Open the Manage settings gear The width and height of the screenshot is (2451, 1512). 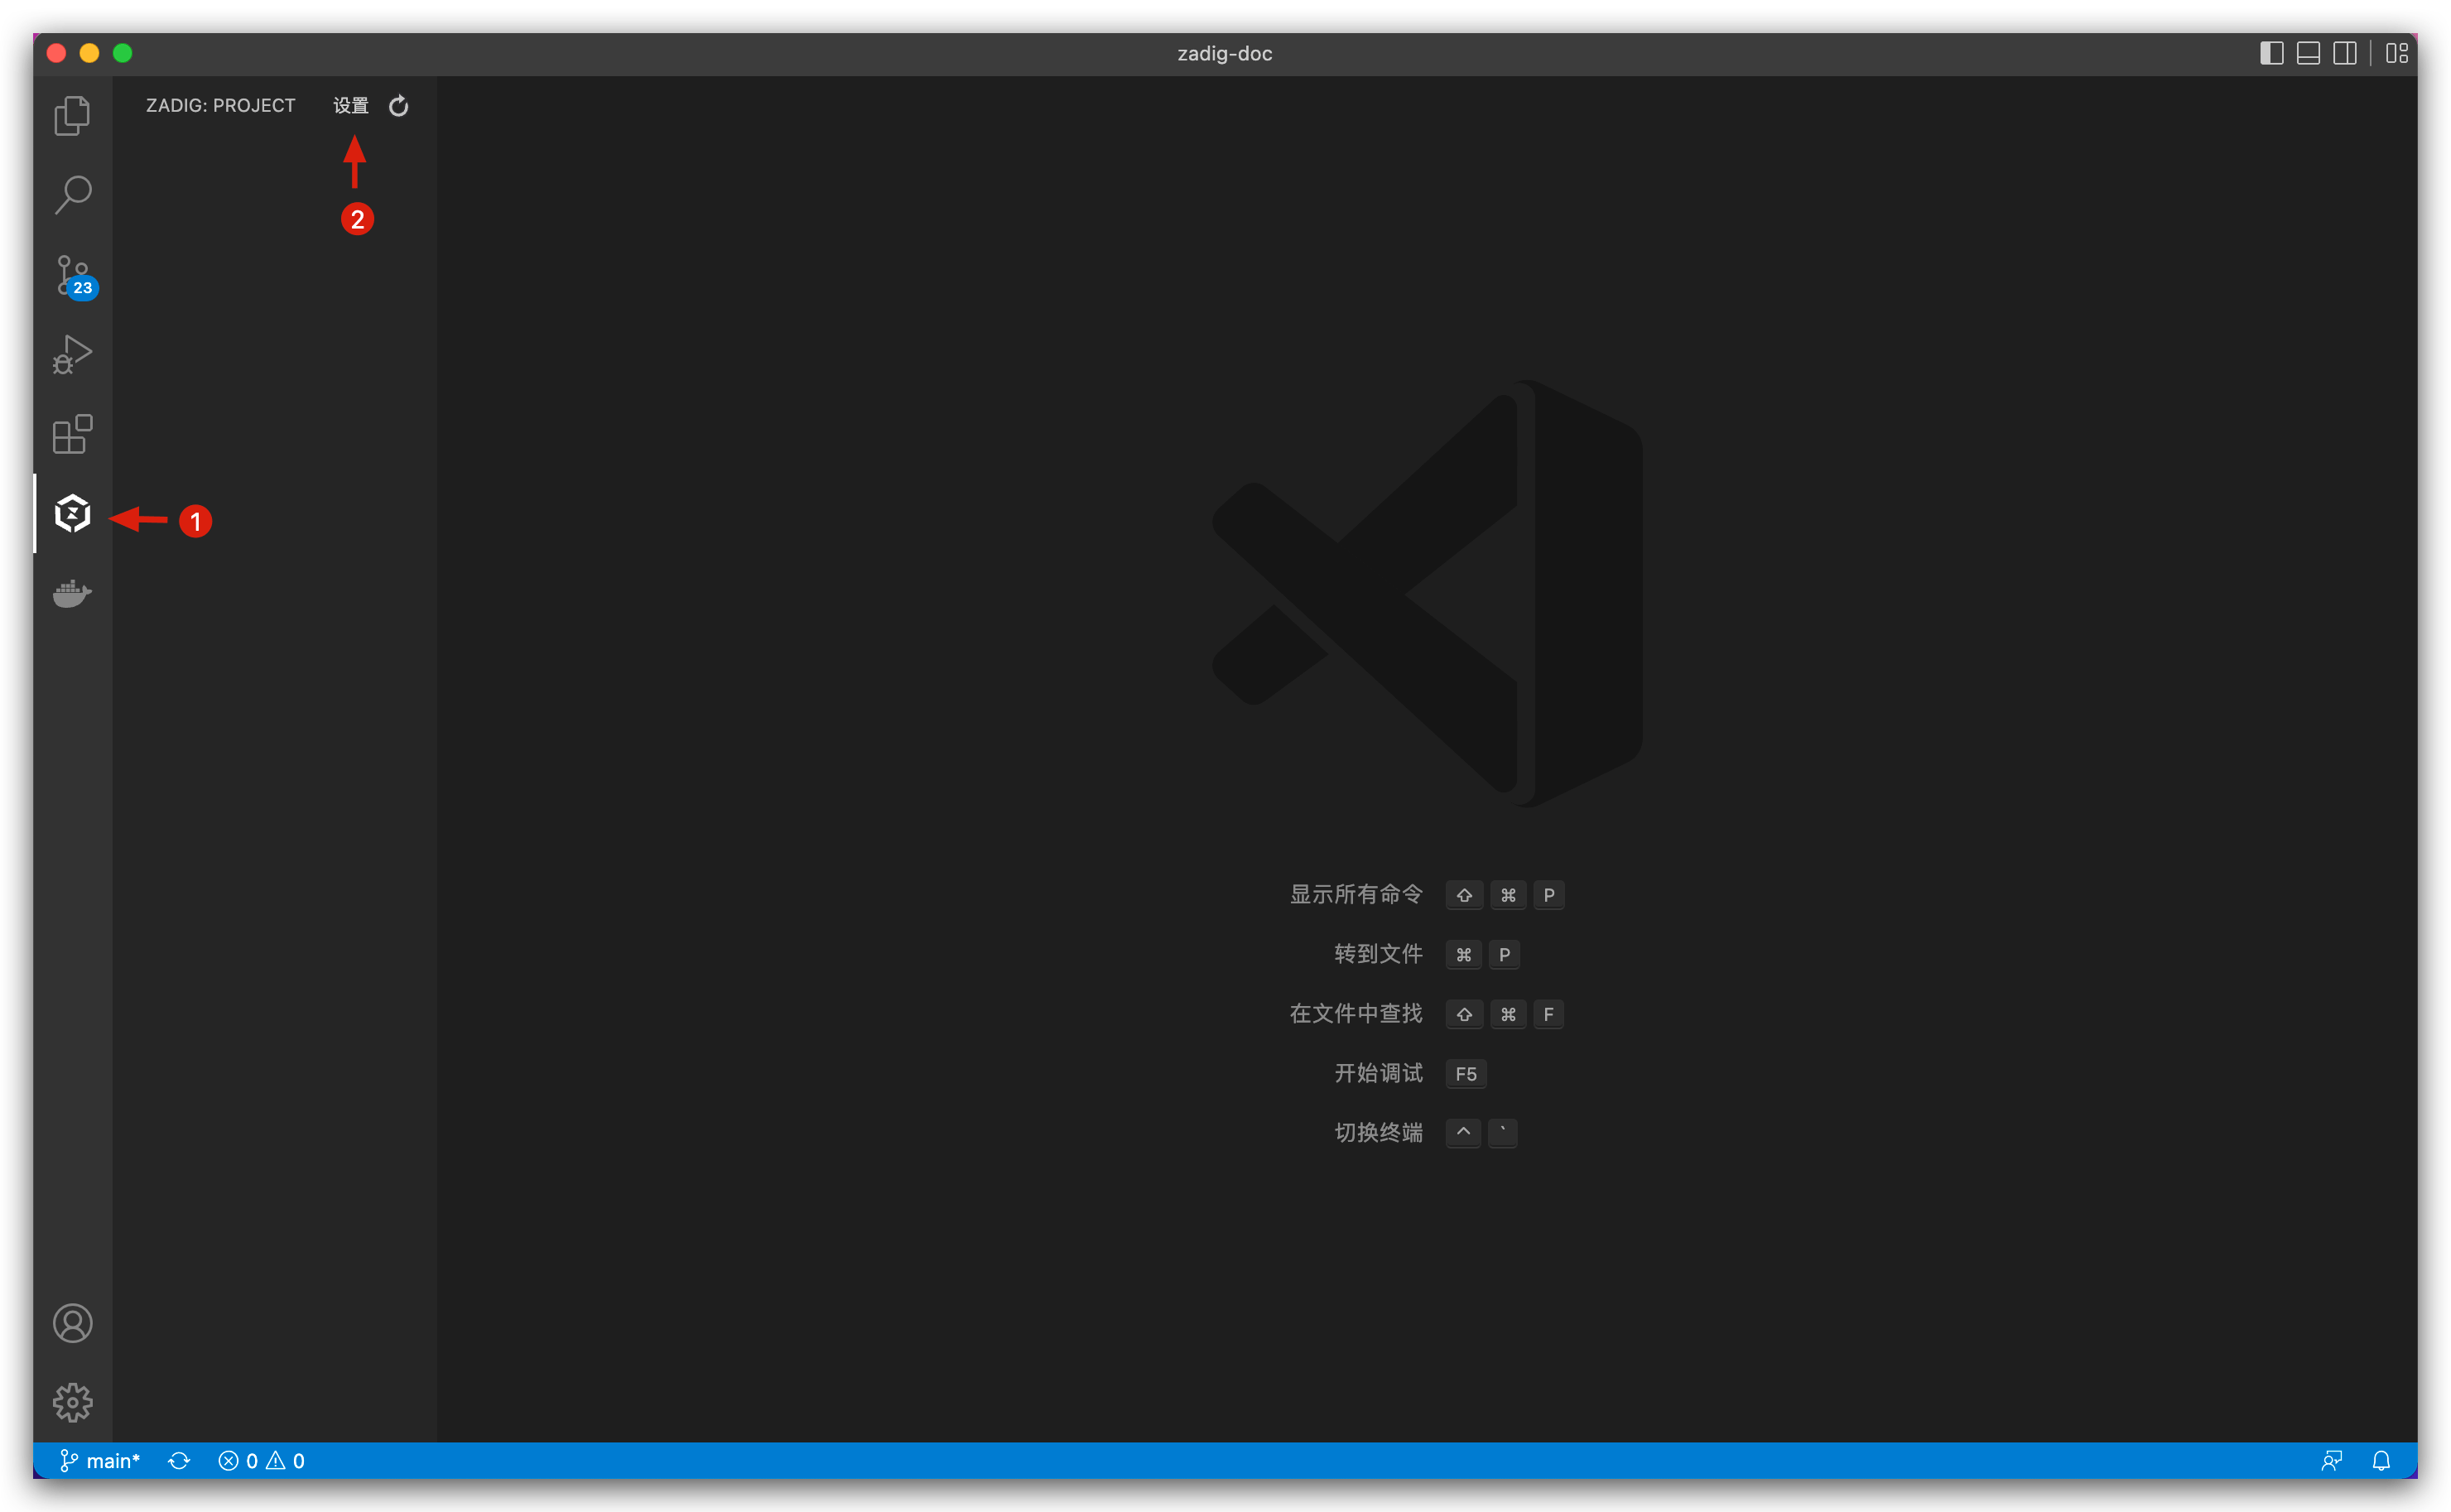[x=72, y=1402]
